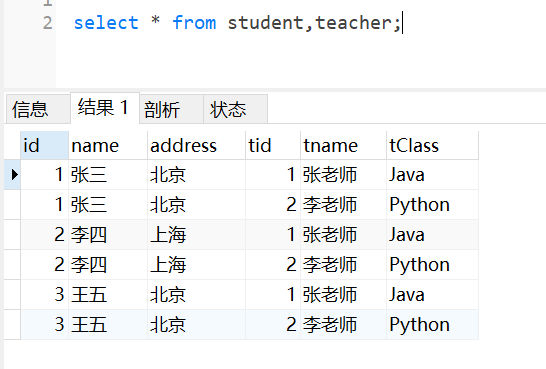Select 张三 cell in the 李老师 row

(x=108, y=205)
